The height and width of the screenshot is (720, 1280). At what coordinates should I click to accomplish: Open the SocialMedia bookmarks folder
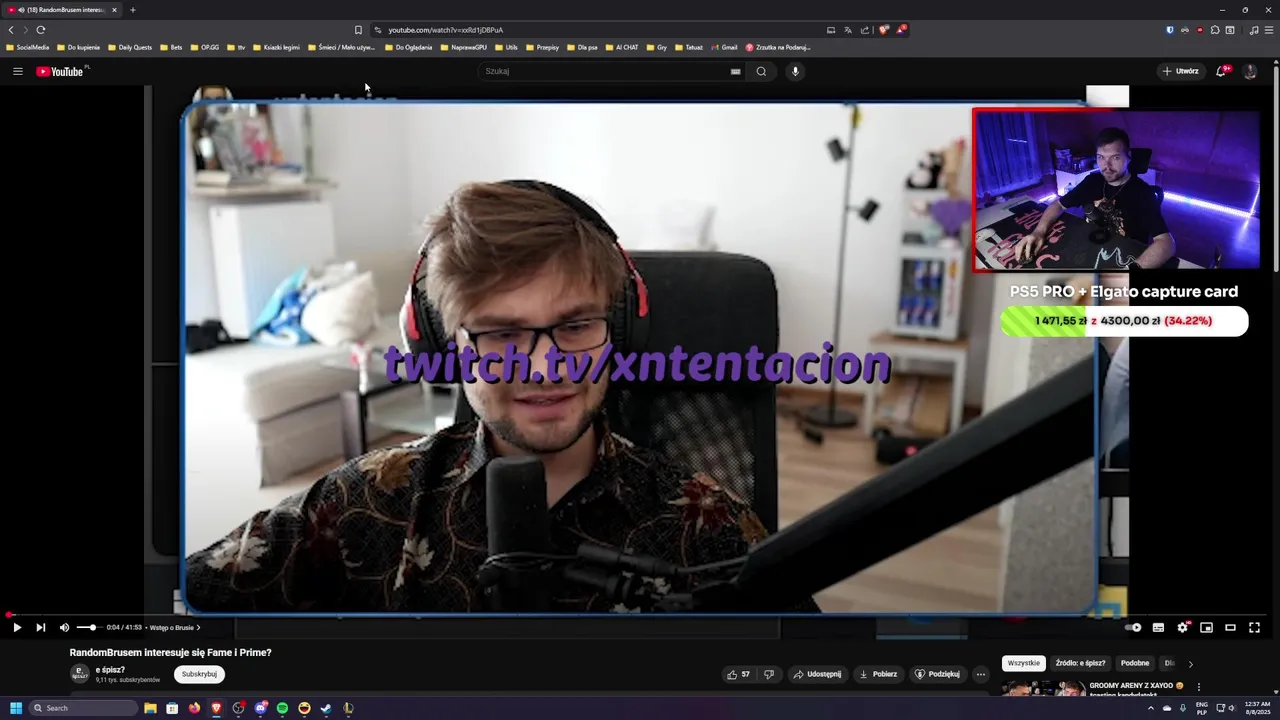click(x=28, y=47)
